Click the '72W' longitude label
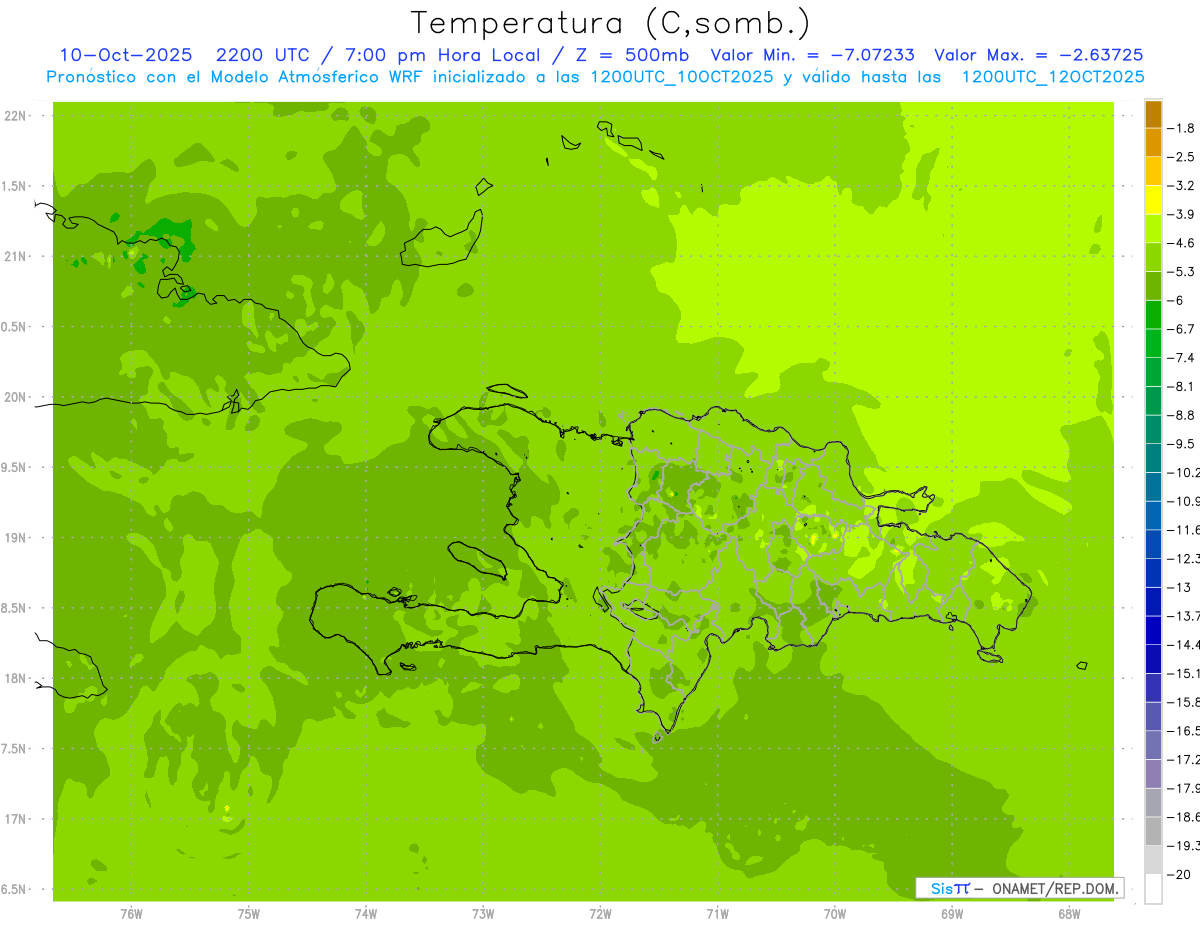Viewport: 1200px width, 927px height. click(x=601, y=913)
